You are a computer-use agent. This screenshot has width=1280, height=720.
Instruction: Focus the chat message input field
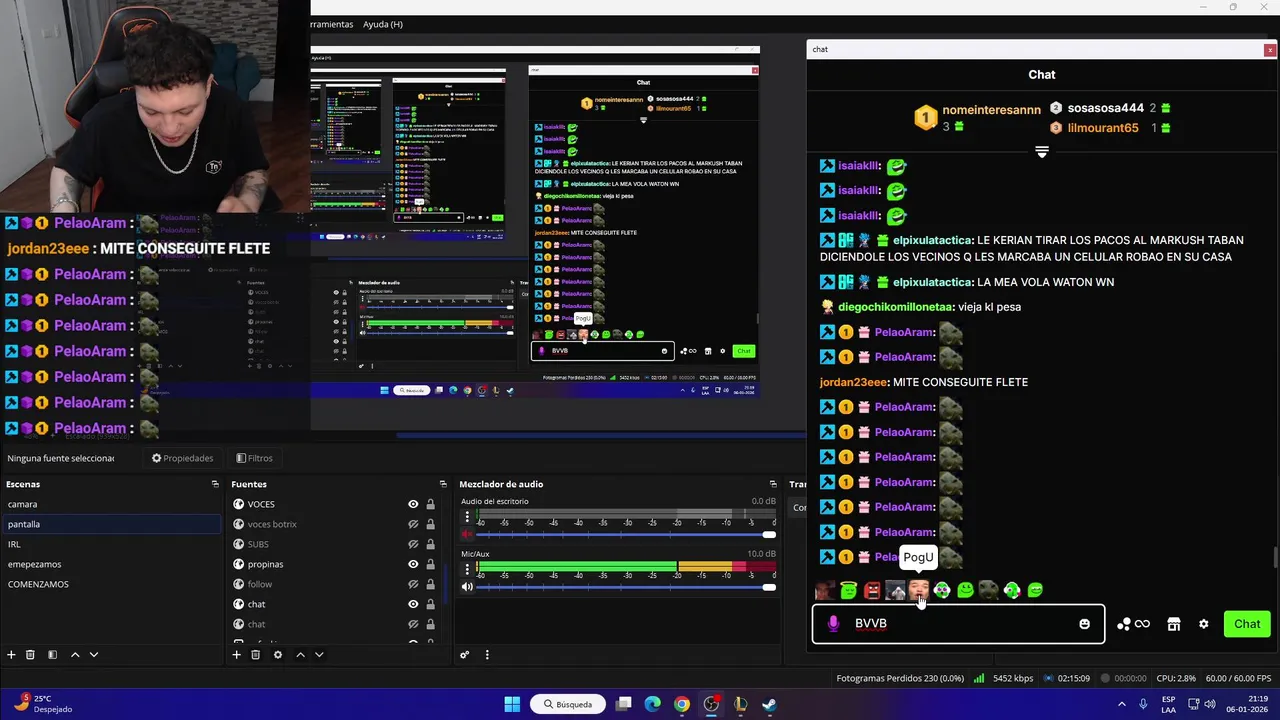(960, 624)
